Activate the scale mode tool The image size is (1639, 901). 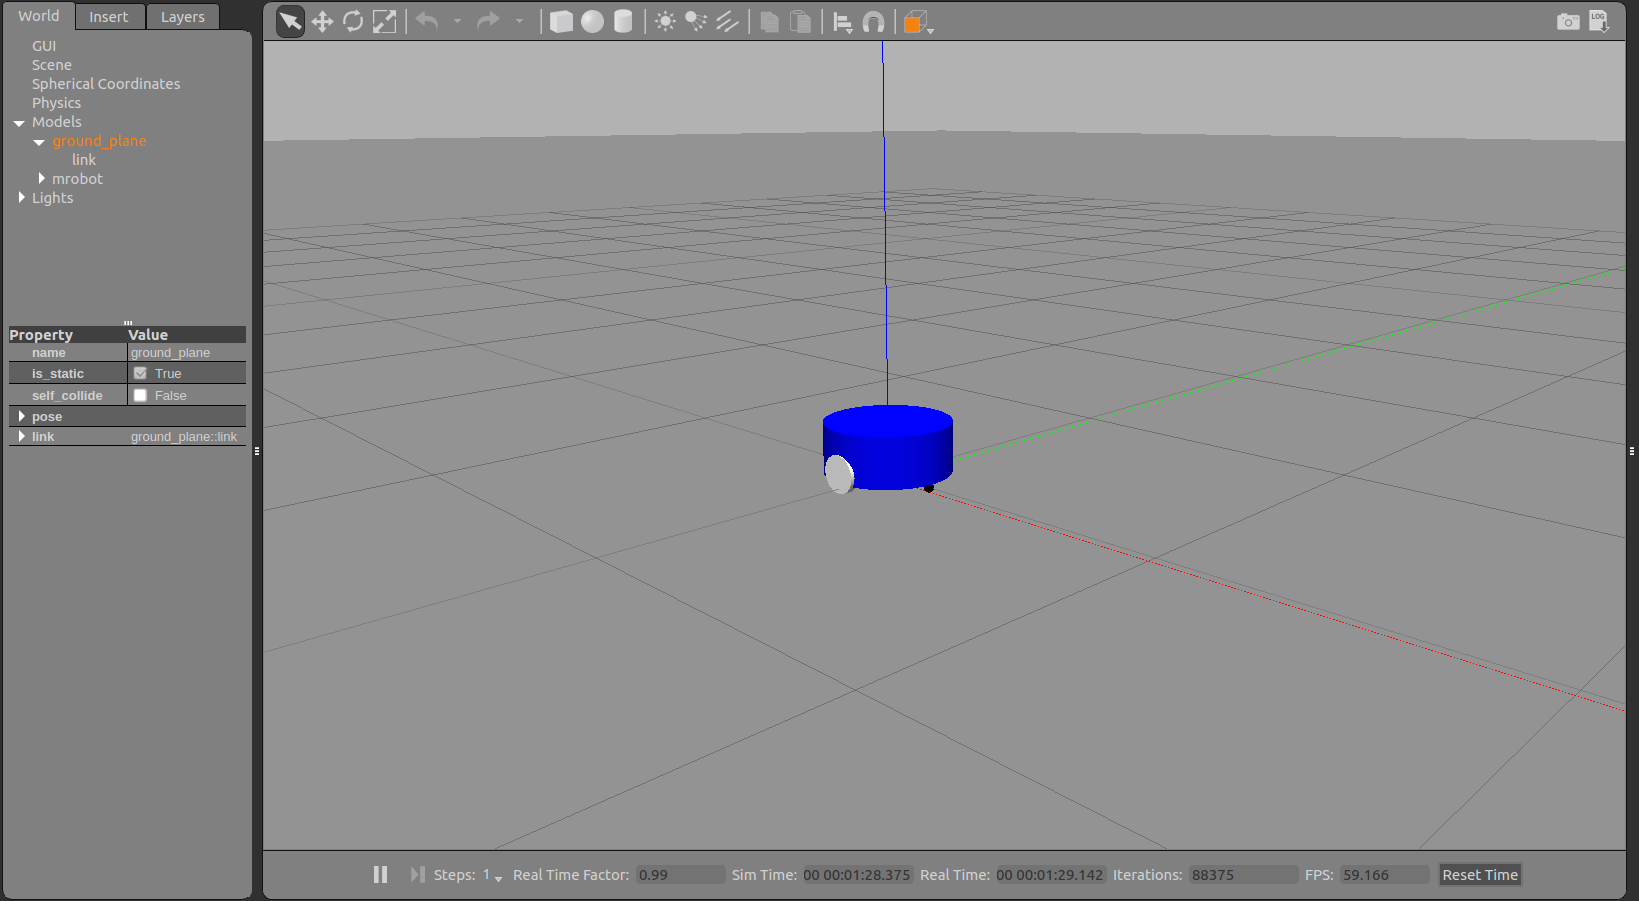pyautogui.click(x=384, y=21)
